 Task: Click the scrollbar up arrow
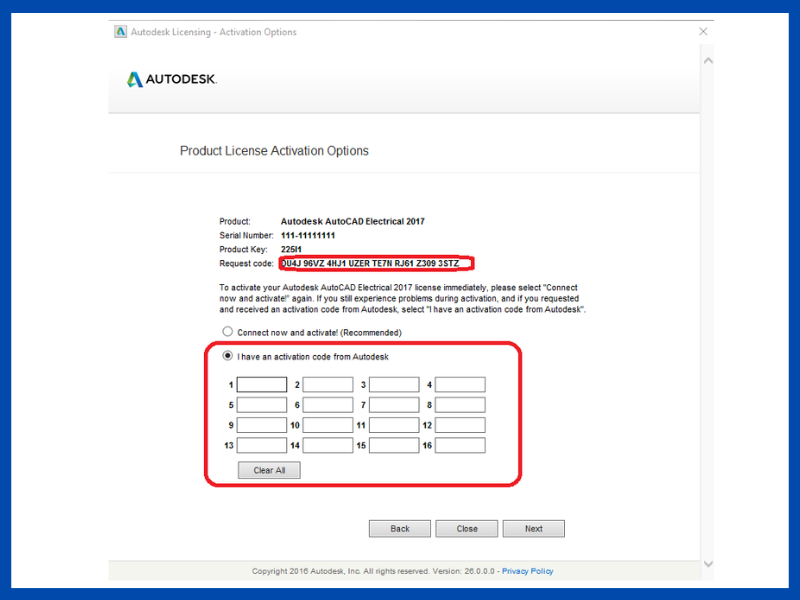pyautogui.click(x=708, y=60)
